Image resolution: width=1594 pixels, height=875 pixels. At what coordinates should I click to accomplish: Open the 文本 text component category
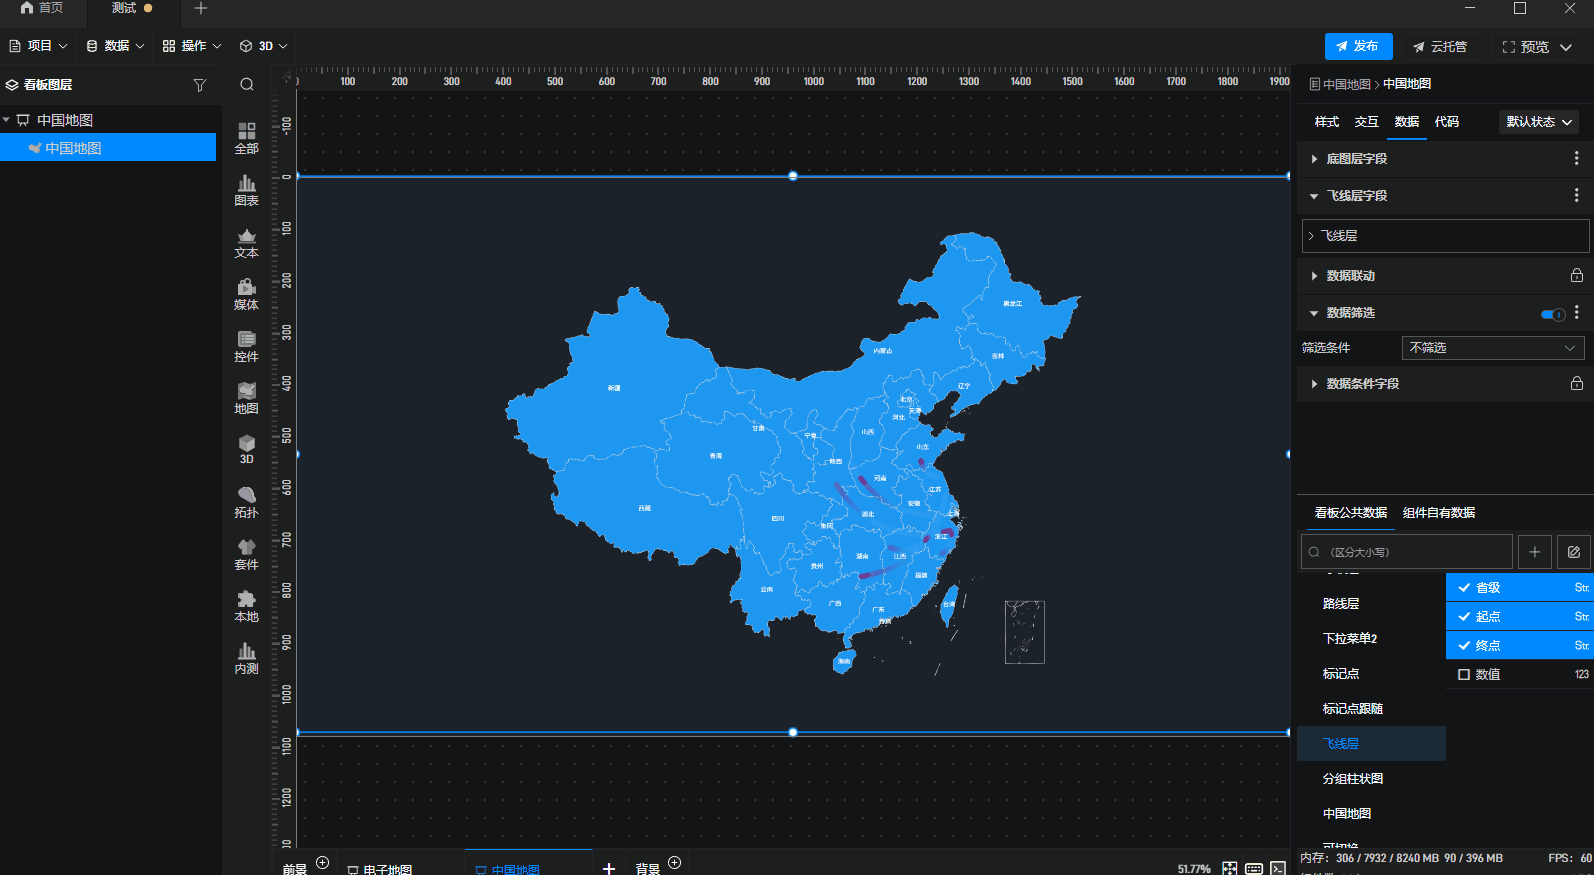click(x=246, y=242)
